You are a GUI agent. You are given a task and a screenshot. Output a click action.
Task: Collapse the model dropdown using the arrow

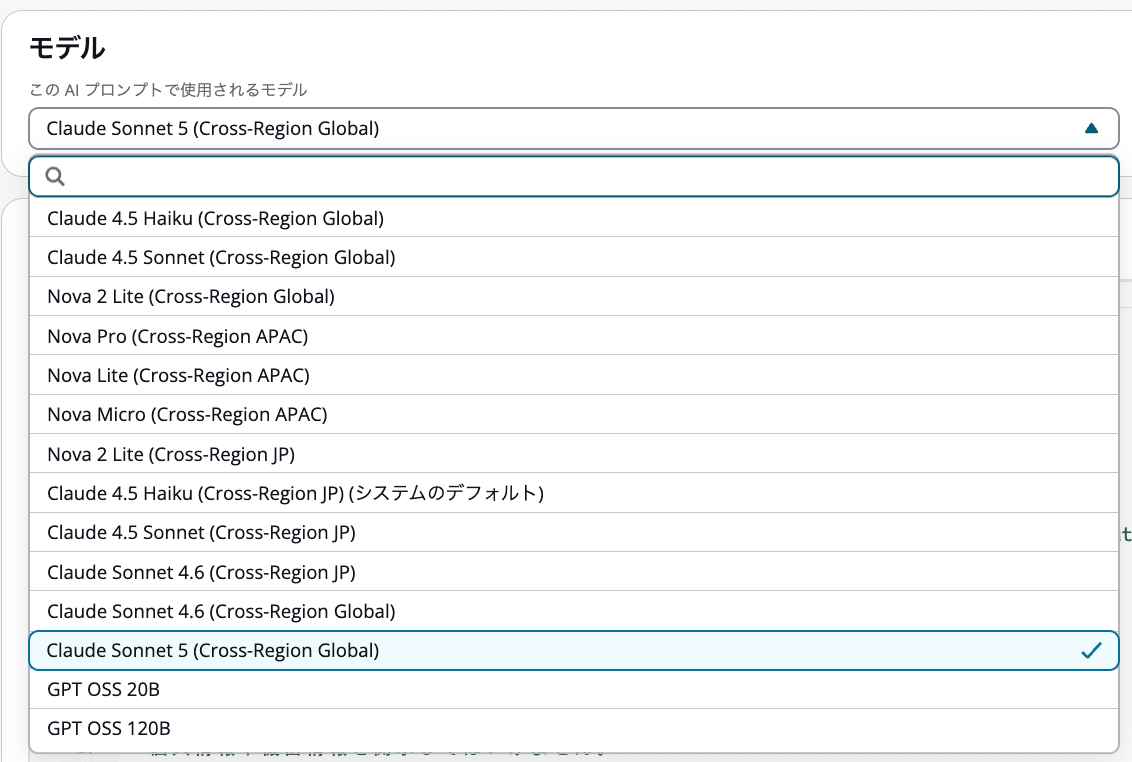coord(1091,129)
